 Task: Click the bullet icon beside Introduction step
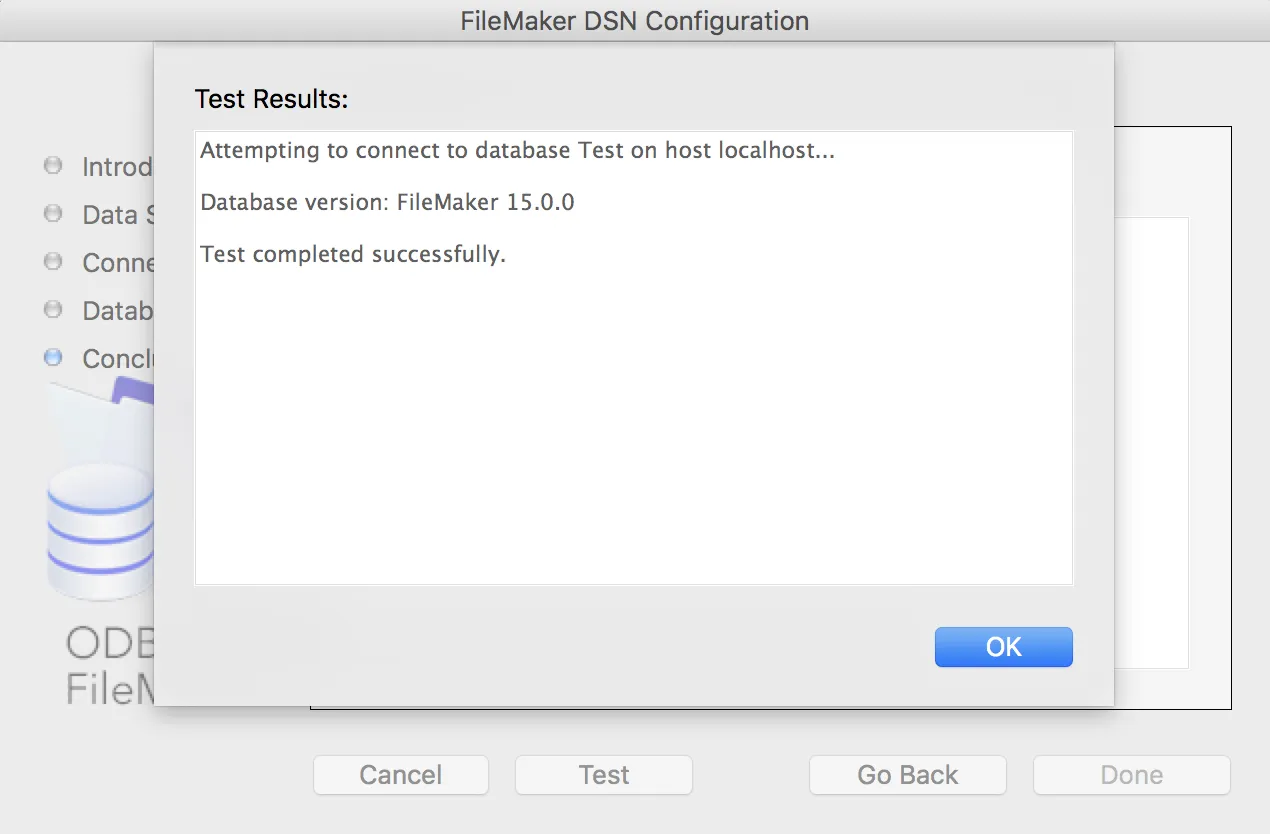53,166
